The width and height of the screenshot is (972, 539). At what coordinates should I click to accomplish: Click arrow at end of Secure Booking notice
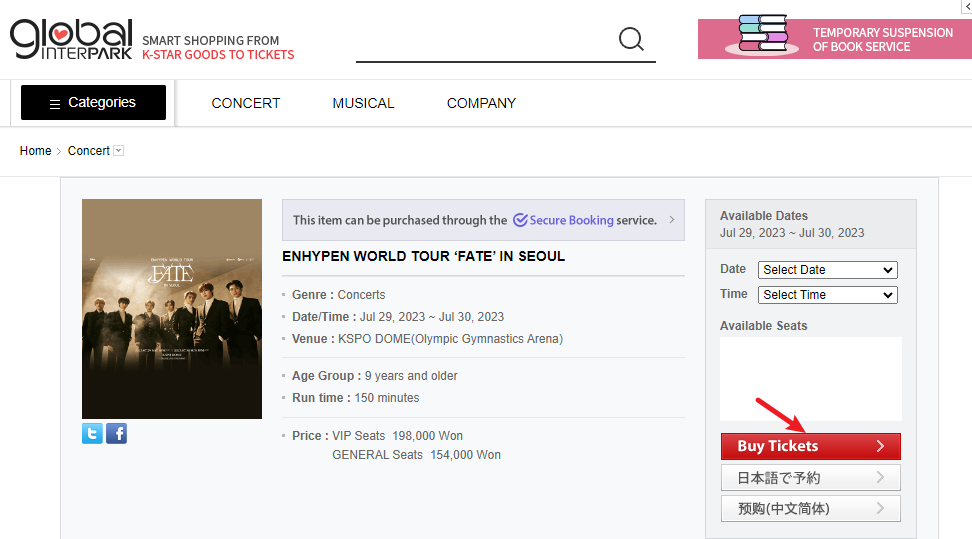(671, 220)
